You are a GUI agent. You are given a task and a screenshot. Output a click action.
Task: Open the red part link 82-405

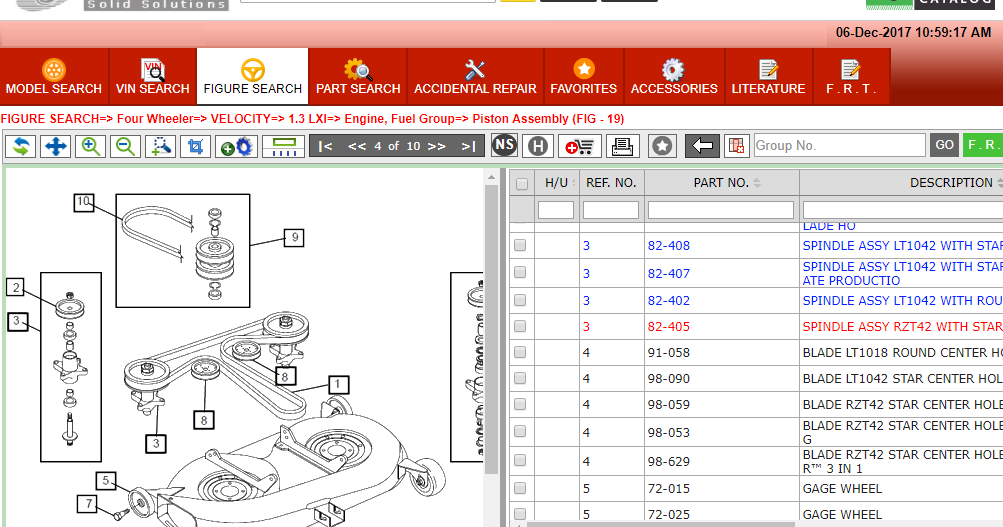click(668, 327)
